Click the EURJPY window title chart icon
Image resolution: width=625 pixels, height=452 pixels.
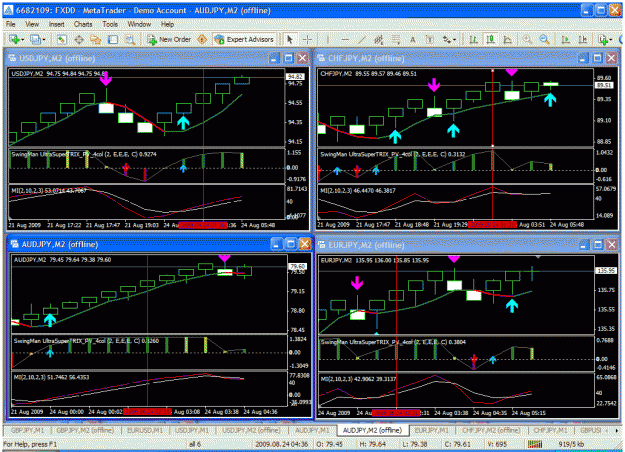[x=321, y=245]
